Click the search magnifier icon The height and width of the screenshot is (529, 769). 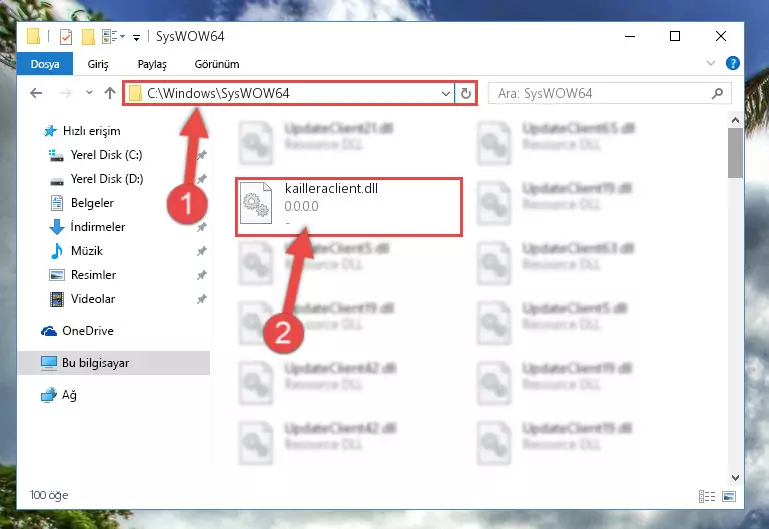(718, 93)
